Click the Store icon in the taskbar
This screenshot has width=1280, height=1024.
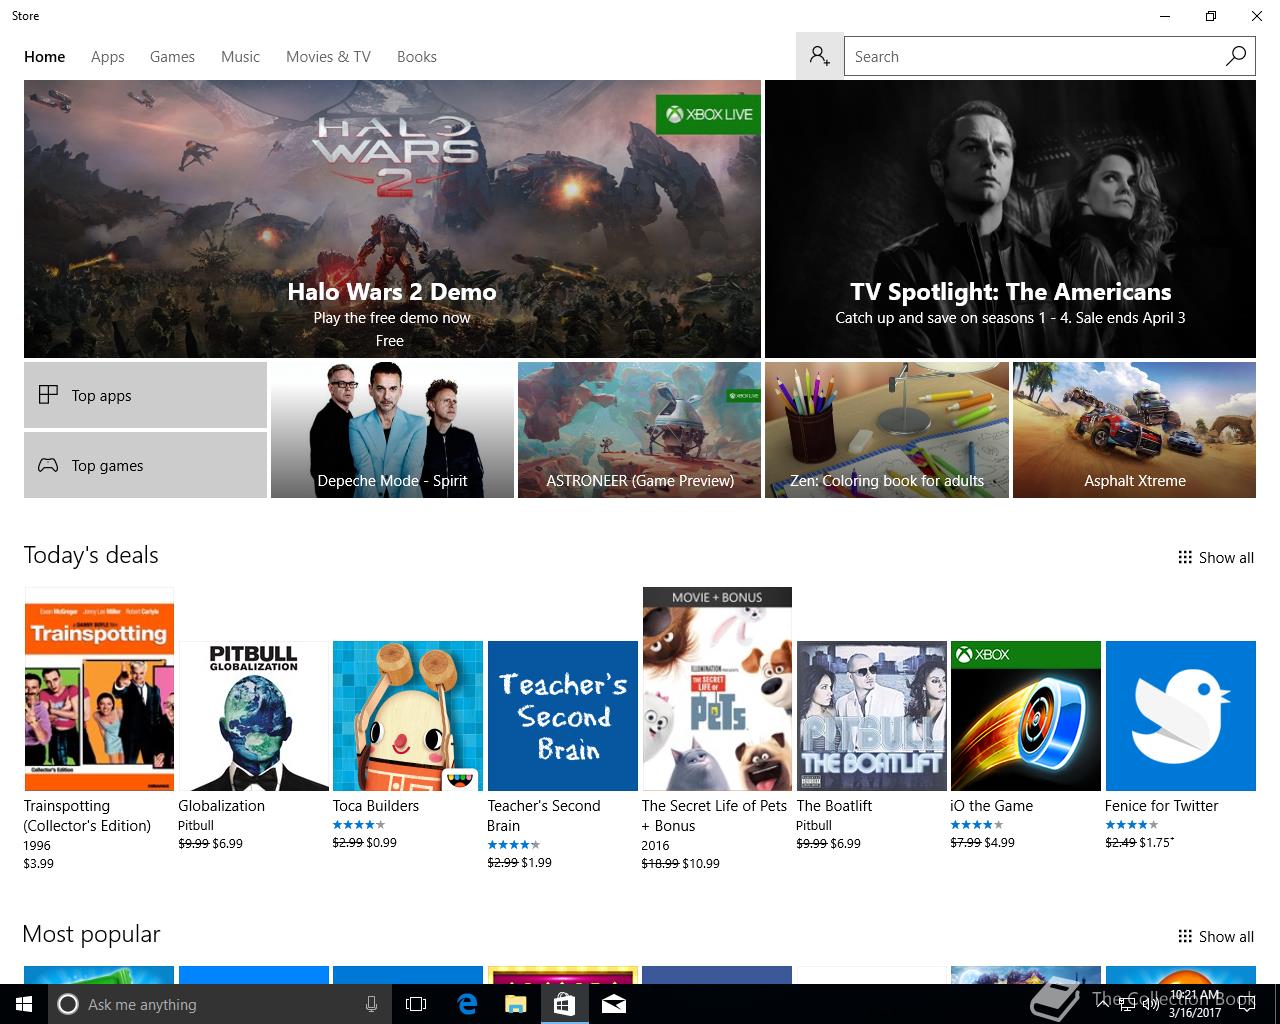click(564, 1004)
